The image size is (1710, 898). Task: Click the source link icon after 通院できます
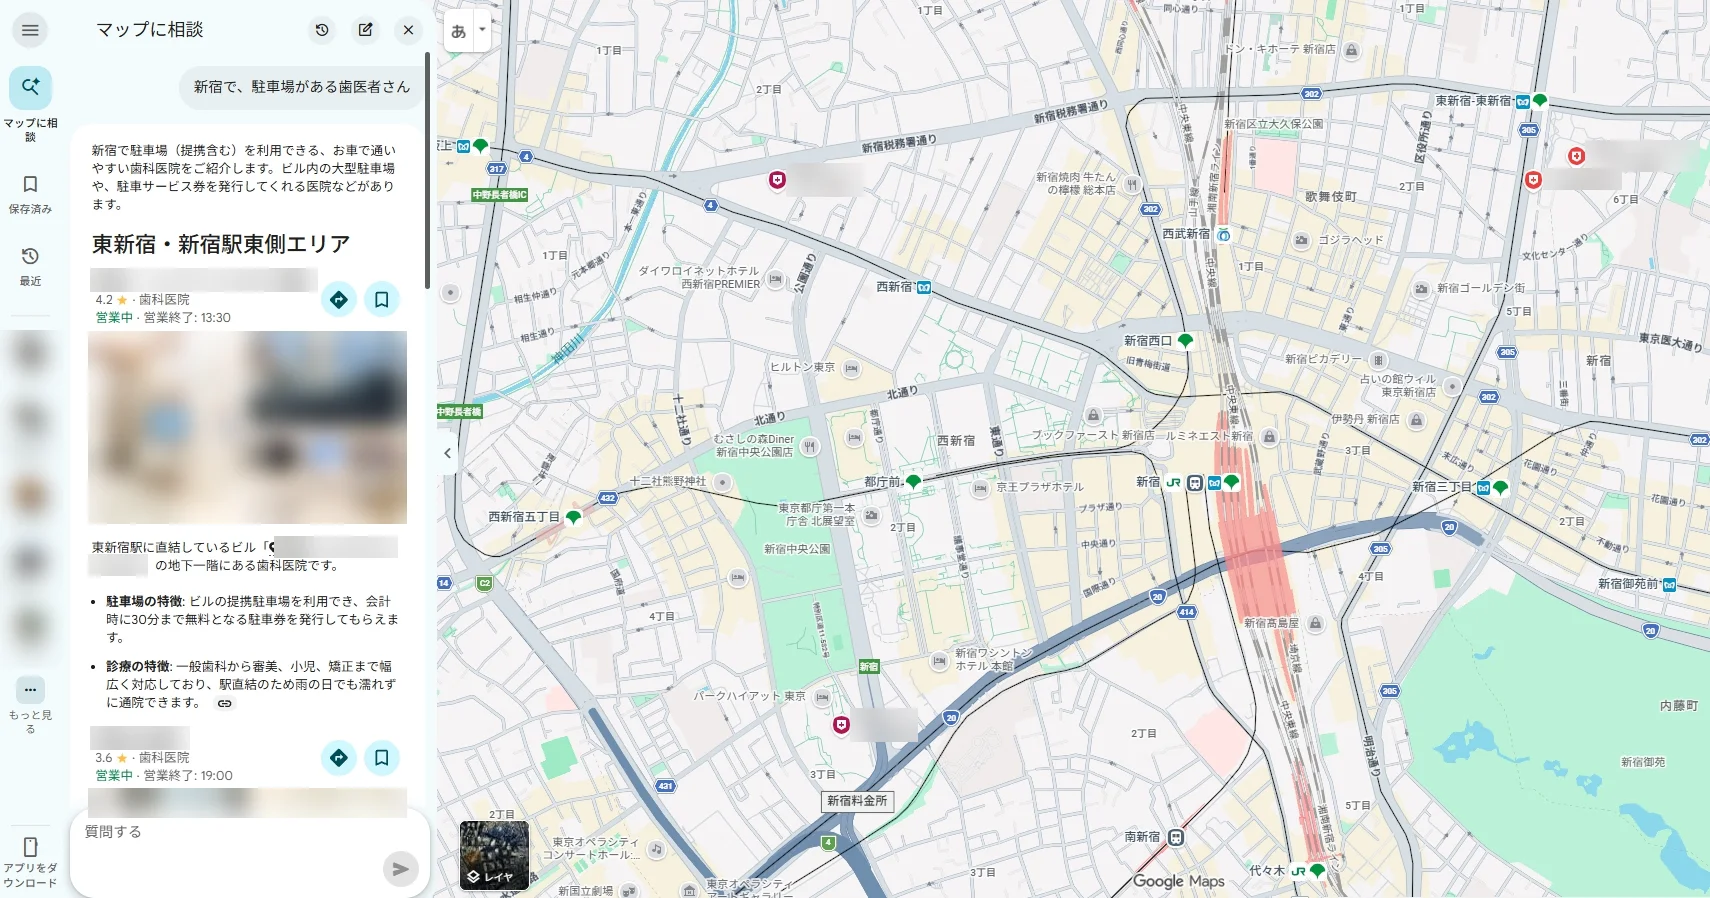click(225, 703)
